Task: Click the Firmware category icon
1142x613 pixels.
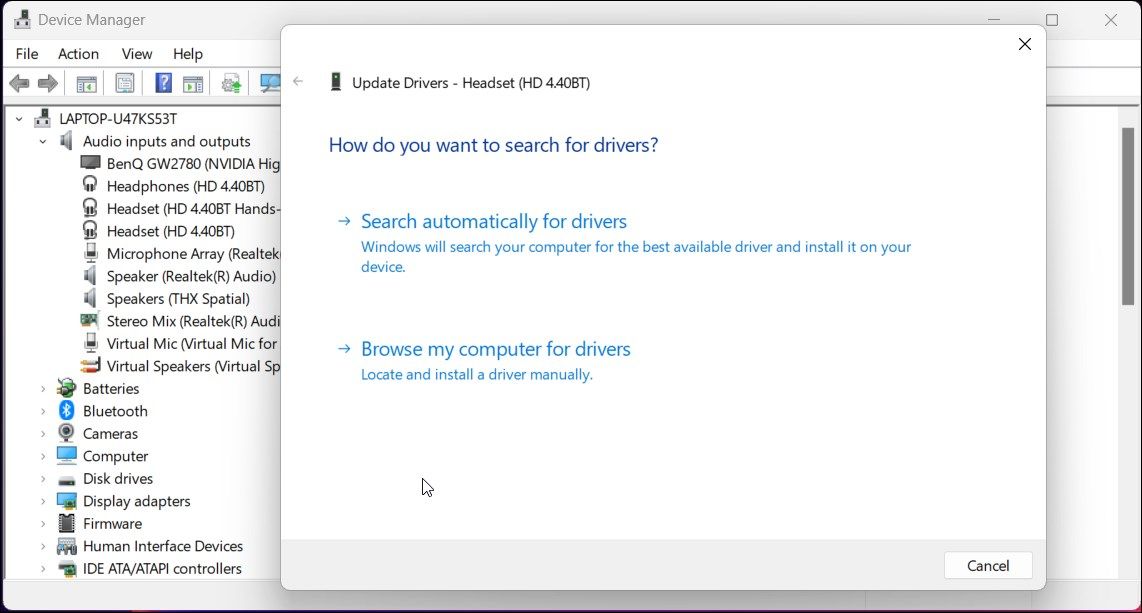Action: click(x=66, y=523)
